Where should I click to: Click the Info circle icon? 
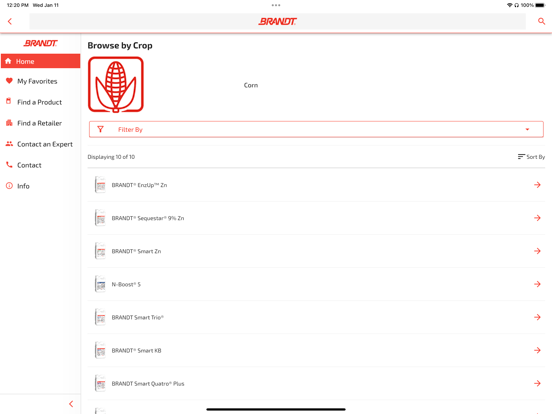pyautogui.click(x=9, y=186)
